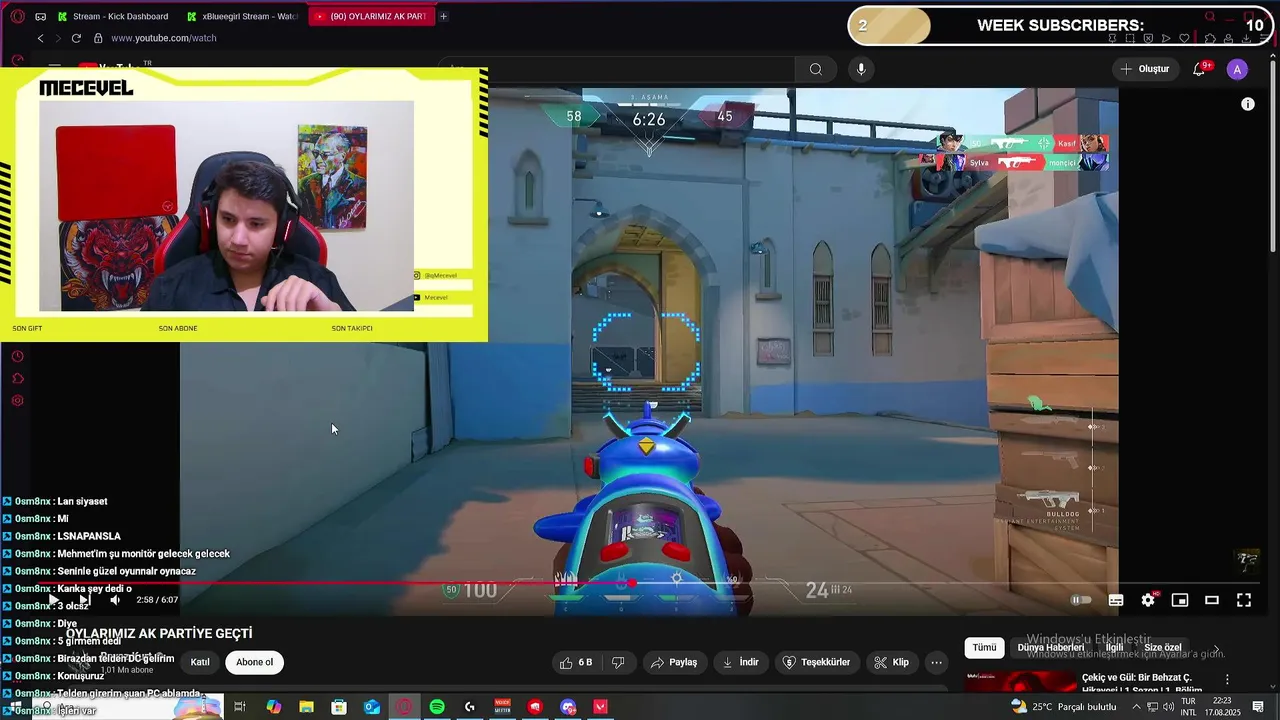Screen dimensions: 1280x720
Task: Click the YouTube search magnifier button
Action: (816, 69)
